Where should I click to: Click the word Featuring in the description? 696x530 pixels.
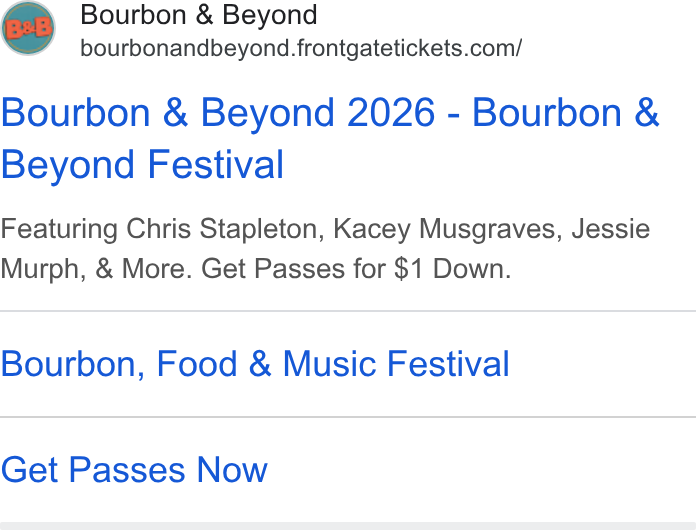pos(59,229)
